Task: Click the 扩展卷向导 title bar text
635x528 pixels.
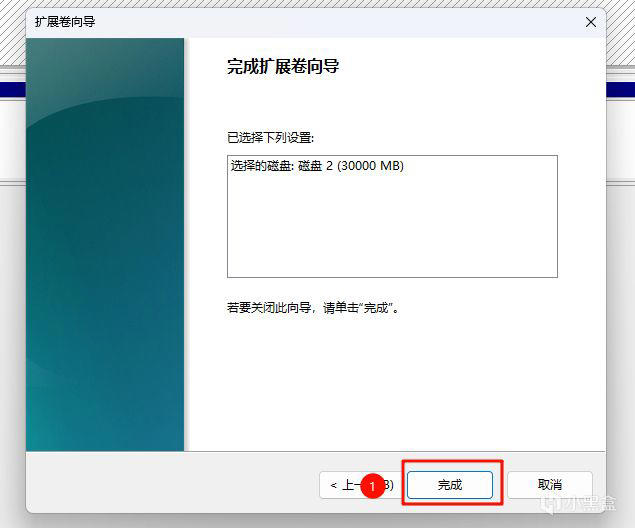Action: pyautogui.click(x=65, y=21)
